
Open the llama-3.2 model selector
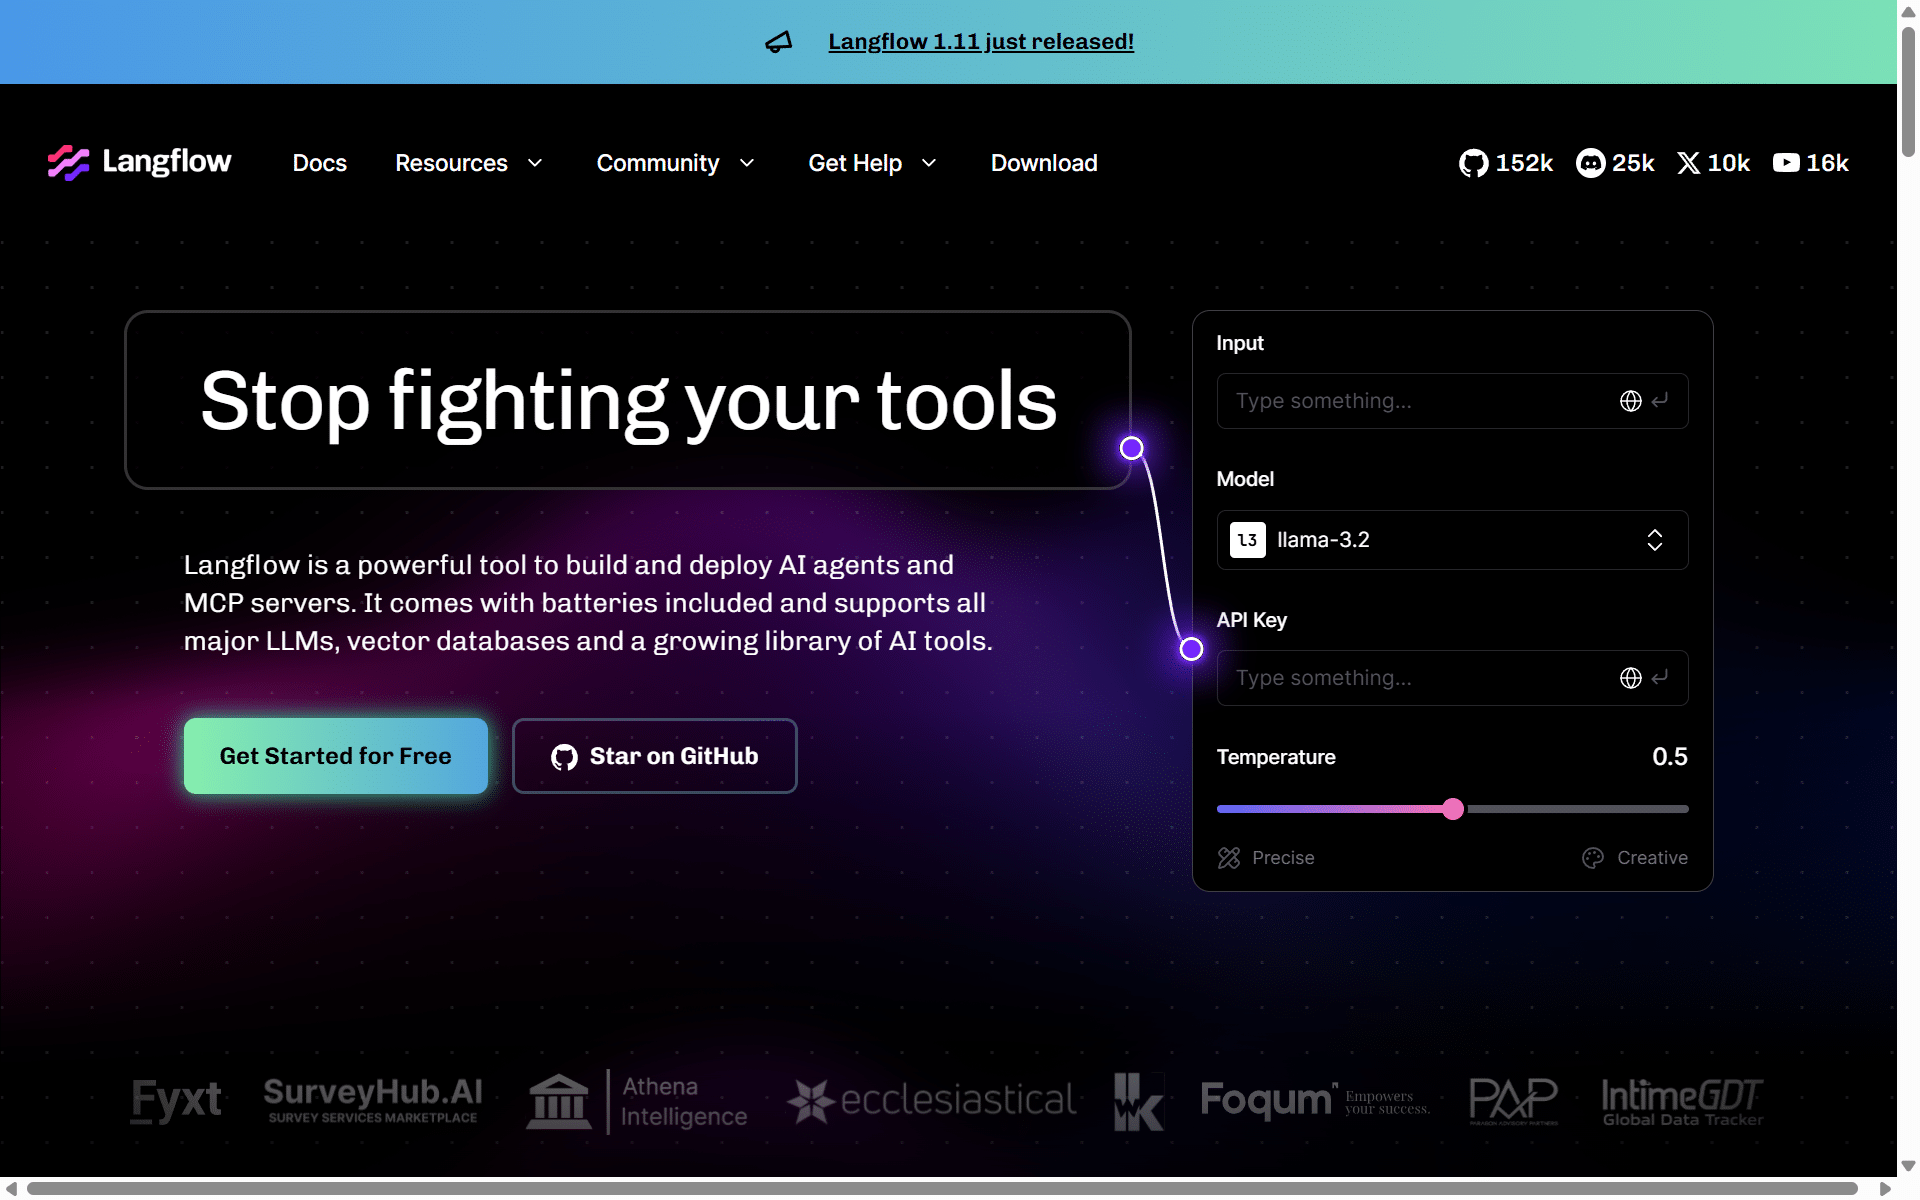[1452, 540]
